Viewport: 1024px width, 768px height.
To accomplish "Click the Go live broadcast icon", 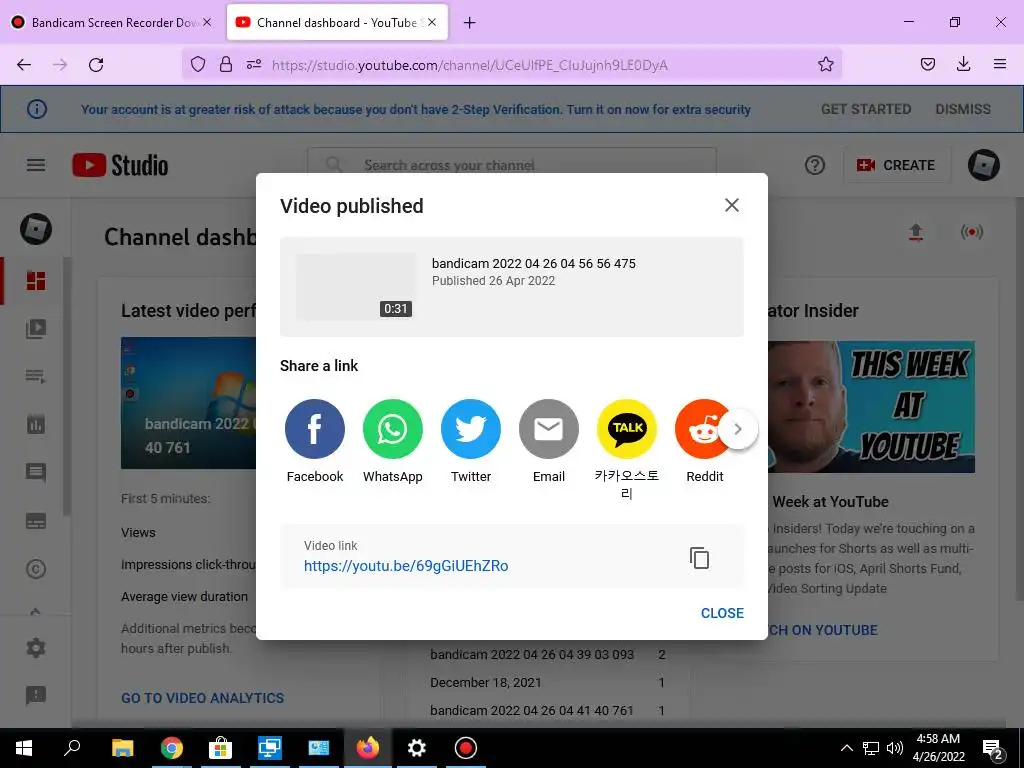I will tap(972, 232).
